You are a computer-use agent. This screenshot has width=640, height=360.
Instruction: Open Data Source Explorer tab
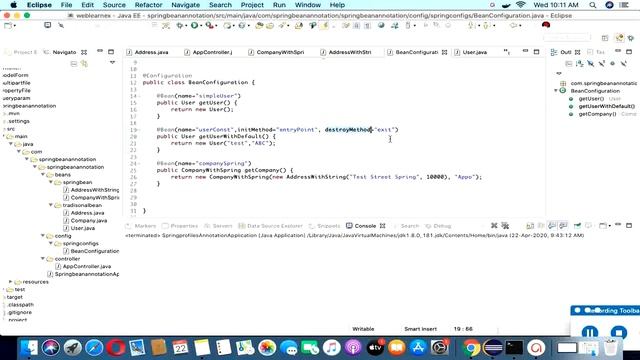coord(275,226)
